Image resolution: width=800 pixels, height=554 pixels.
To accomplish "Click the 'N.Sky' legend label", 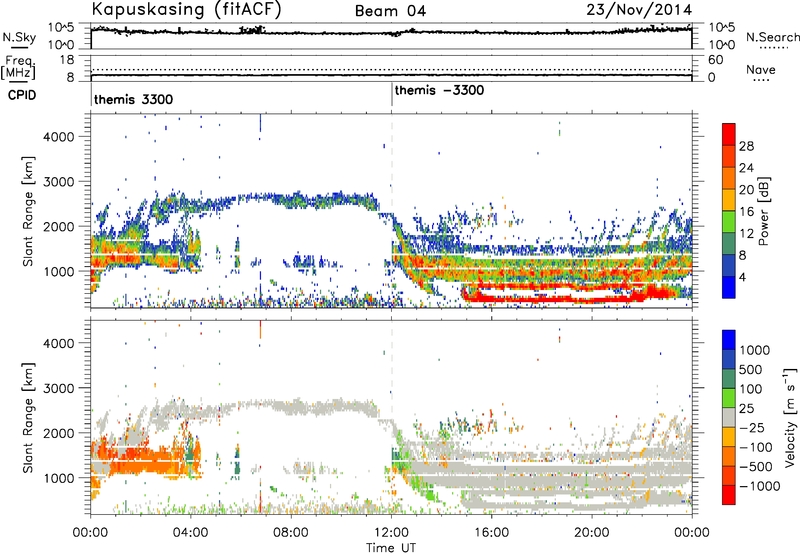I will [19, 37].
